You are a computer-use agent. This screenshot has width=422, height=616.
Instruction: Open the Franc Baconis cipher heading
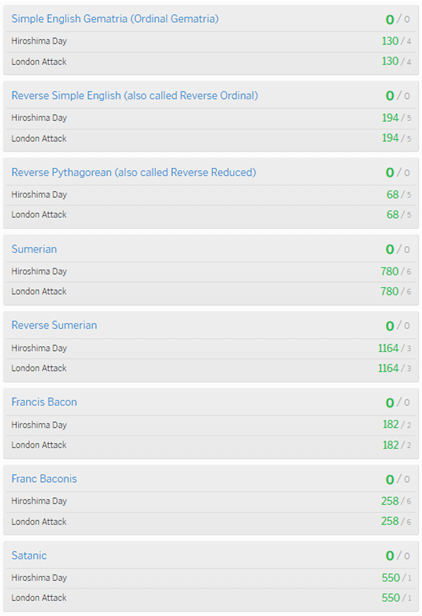pyautogui.click(x=44, y=478)
